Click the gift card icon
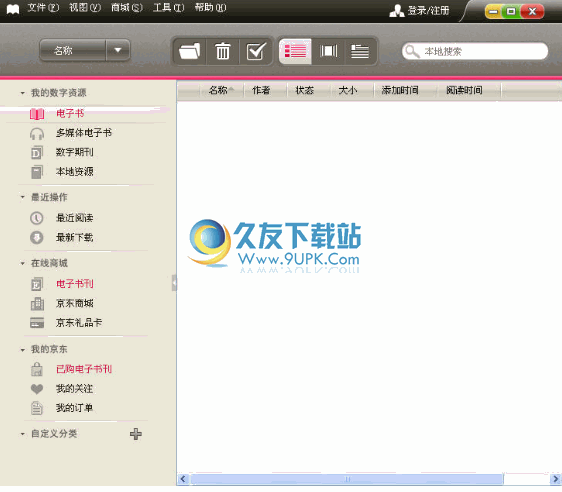This screenshot has width=562, height=492. (37, 323)
